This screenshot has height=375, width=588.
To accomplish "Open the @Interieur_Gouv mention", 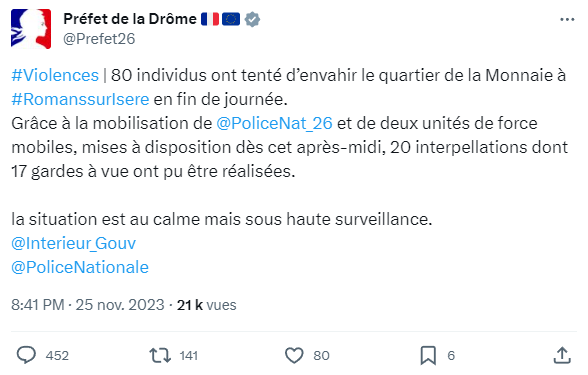I will [x=74, y=243].
